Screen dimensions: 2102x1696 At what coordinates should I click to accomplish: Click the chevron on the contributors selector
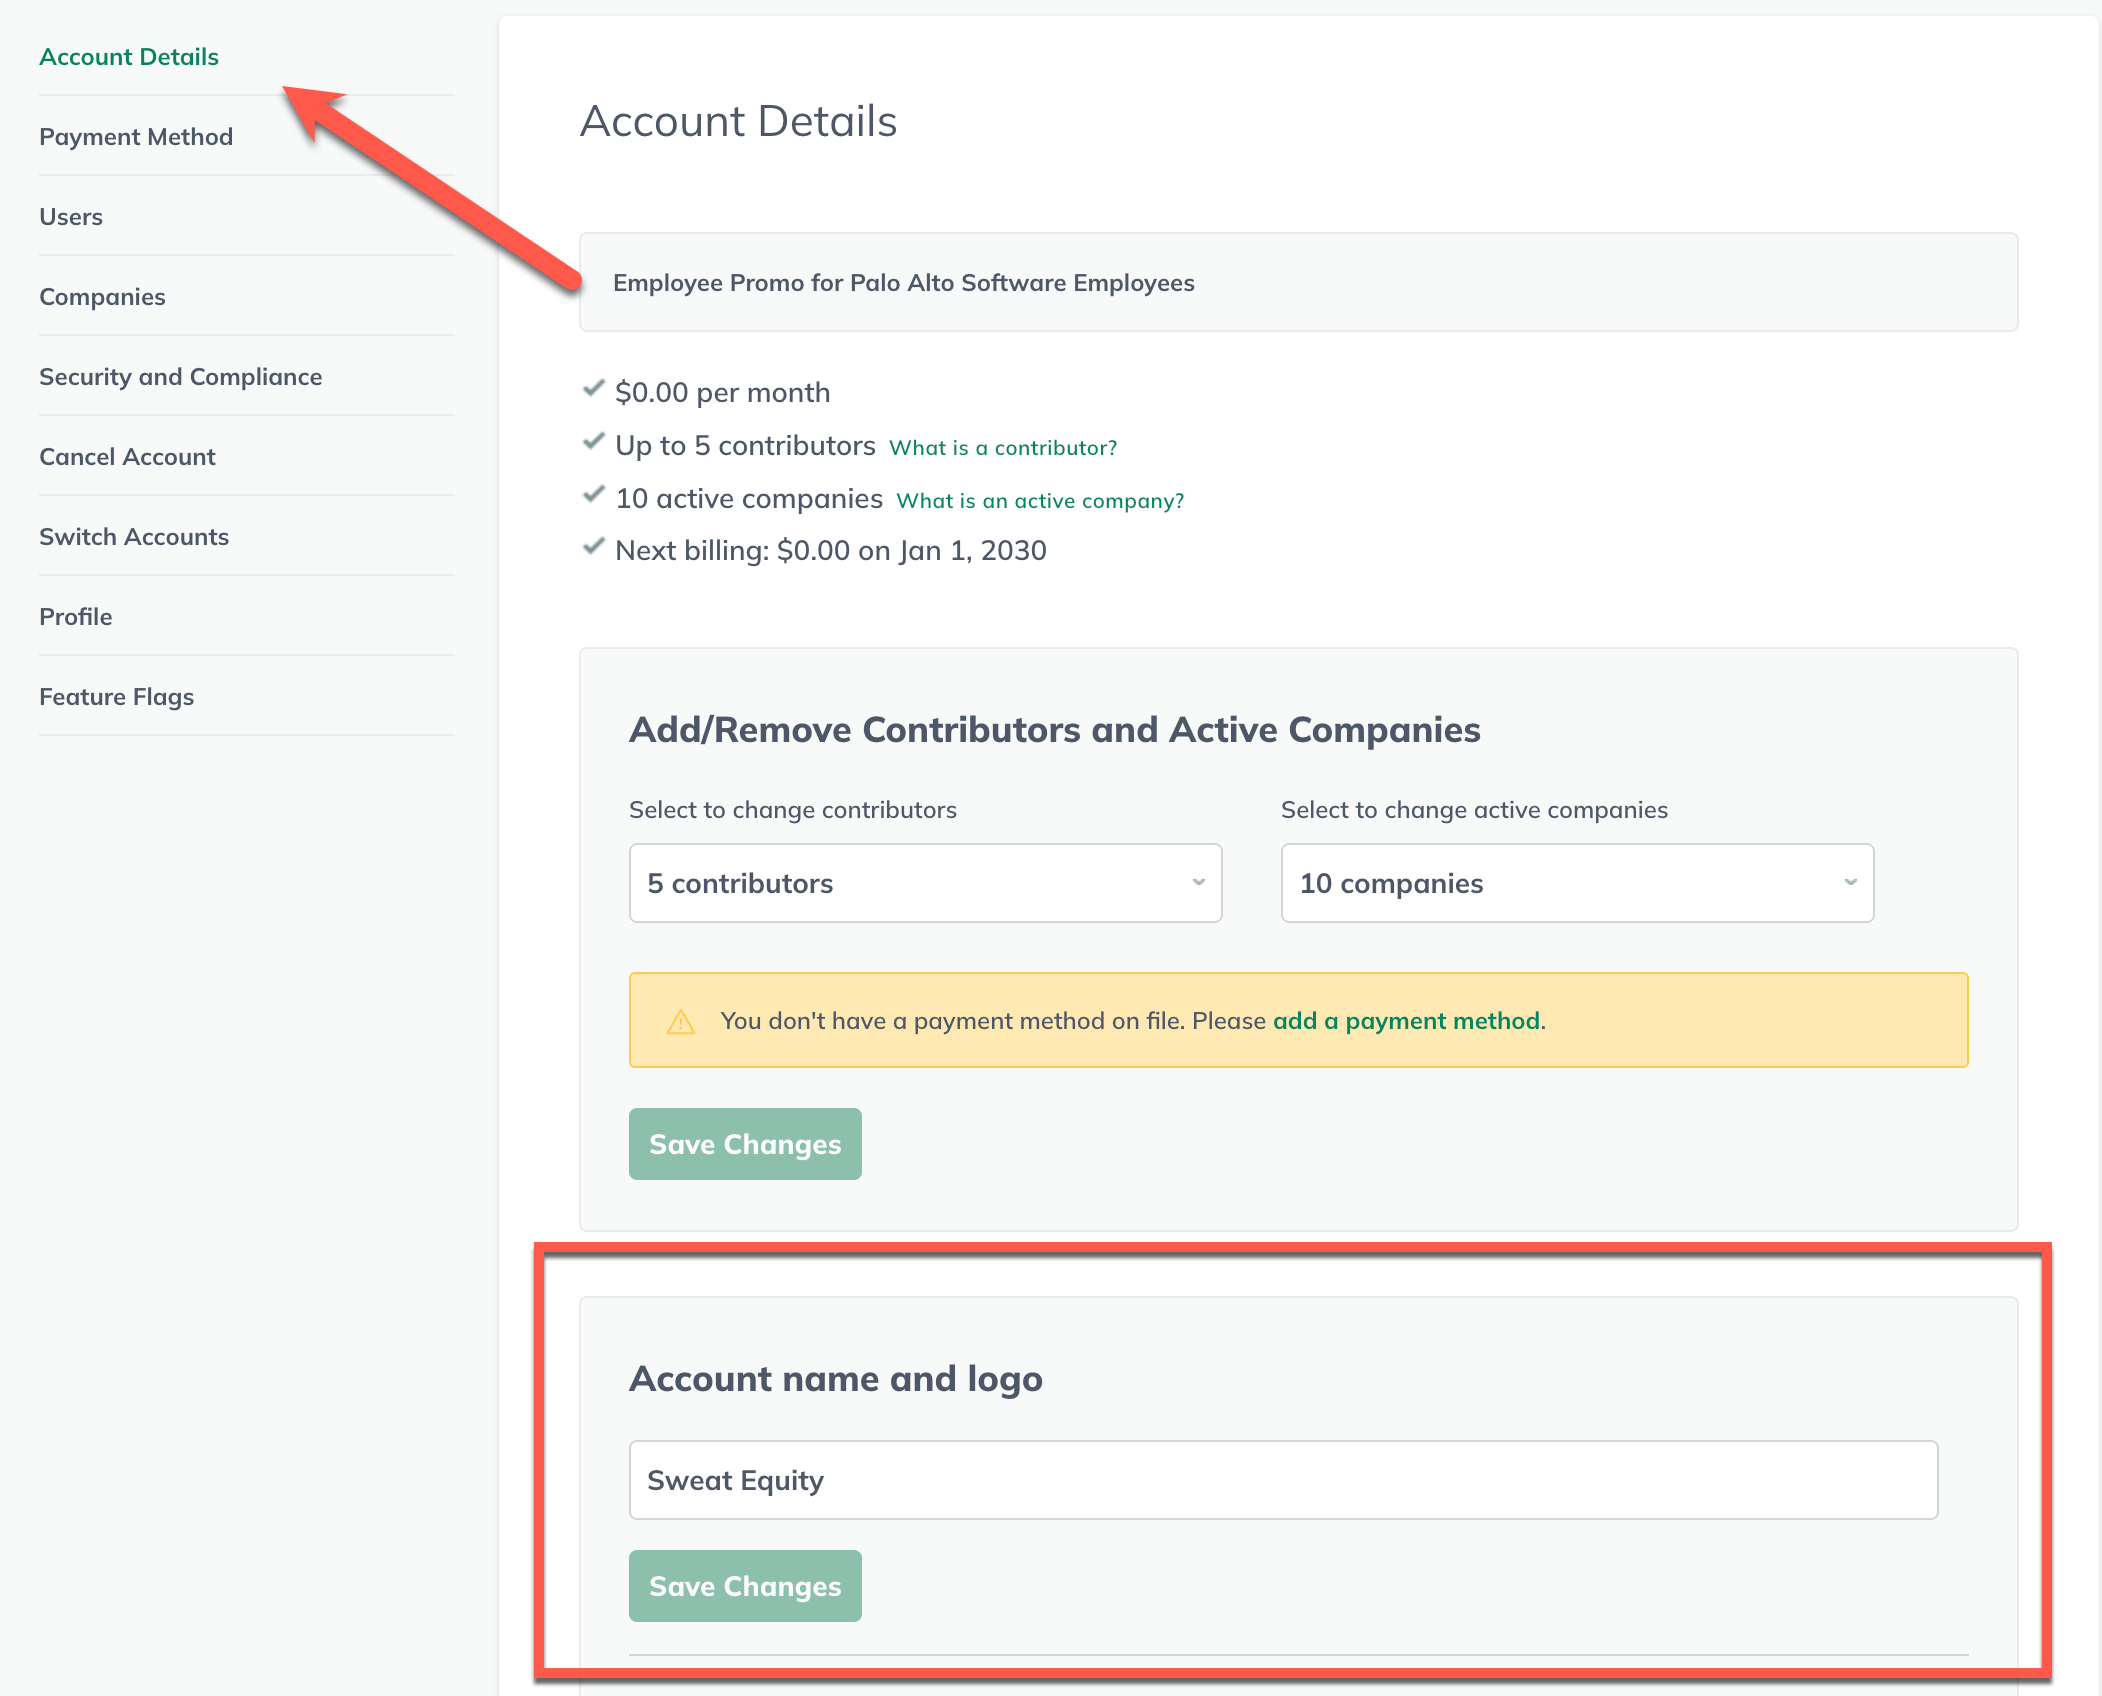coord(1198,883)
